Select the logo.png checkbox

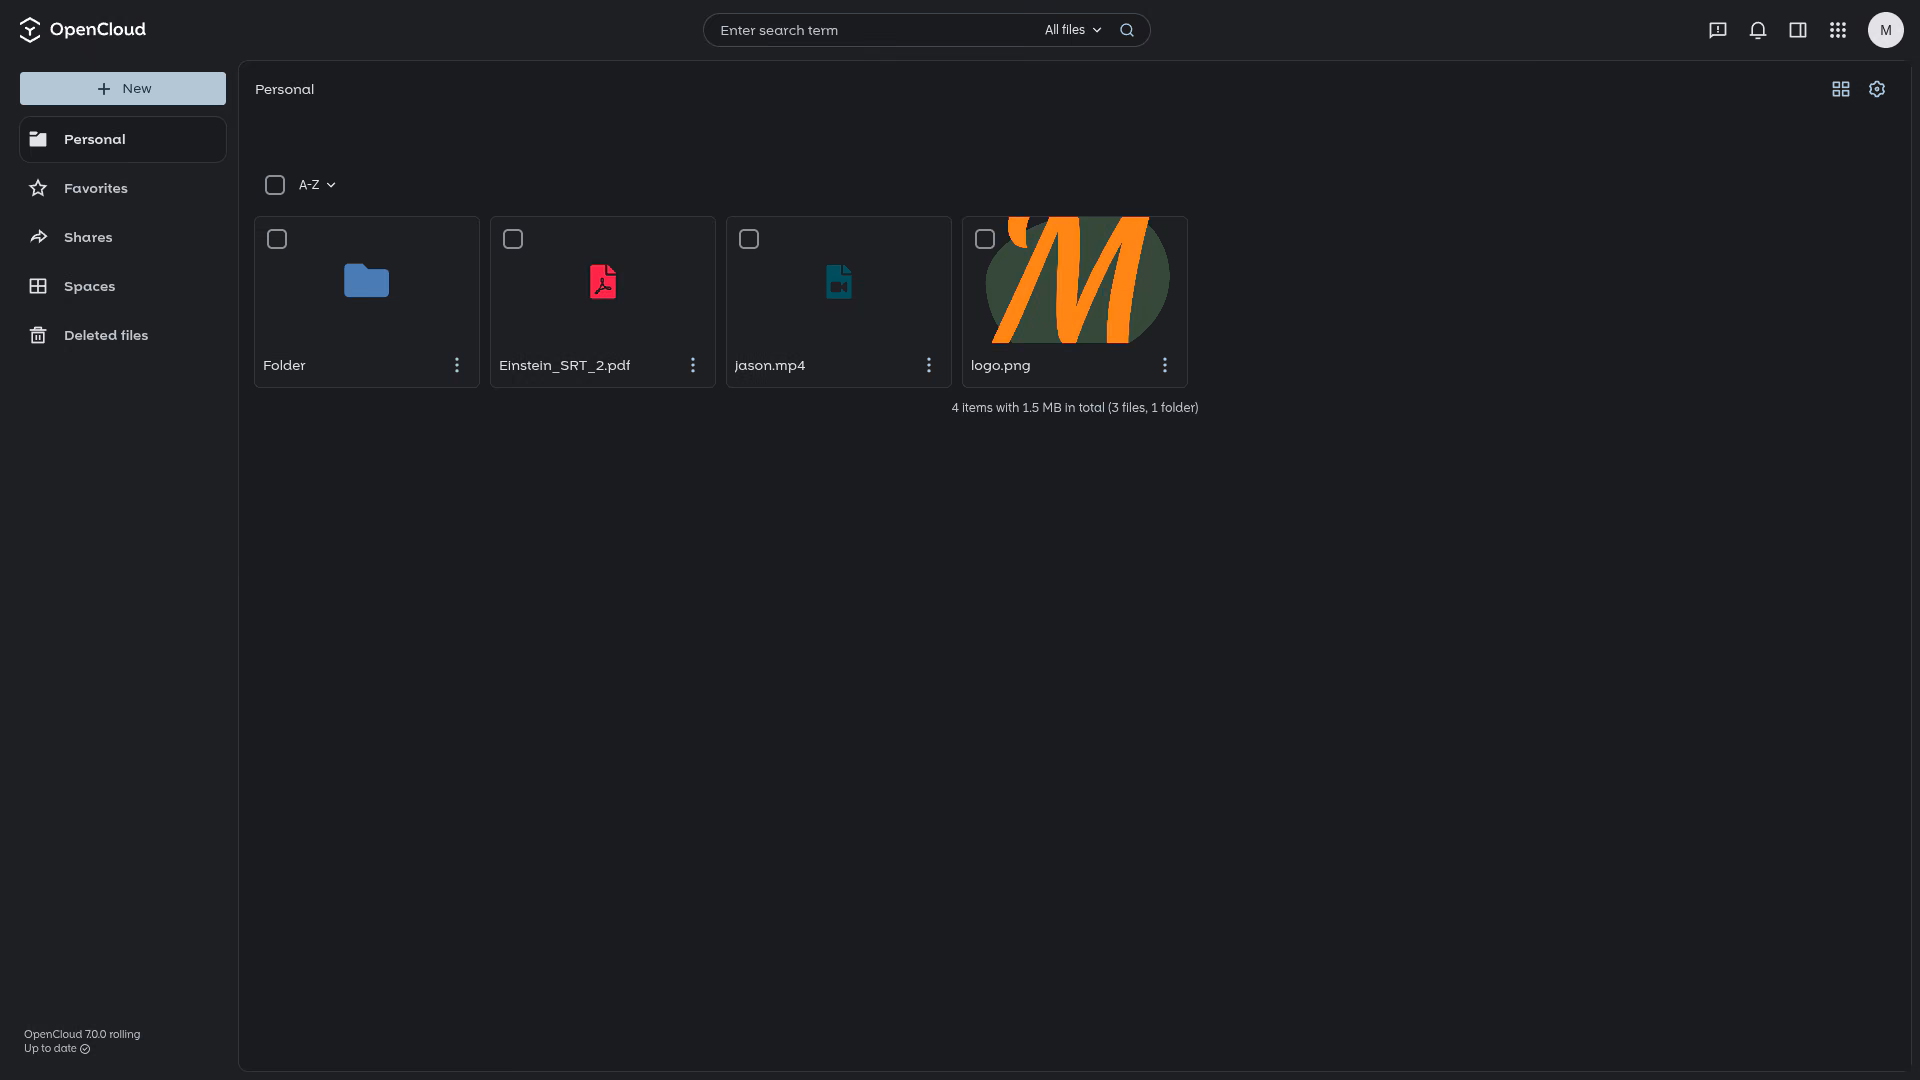click(985, 239)
